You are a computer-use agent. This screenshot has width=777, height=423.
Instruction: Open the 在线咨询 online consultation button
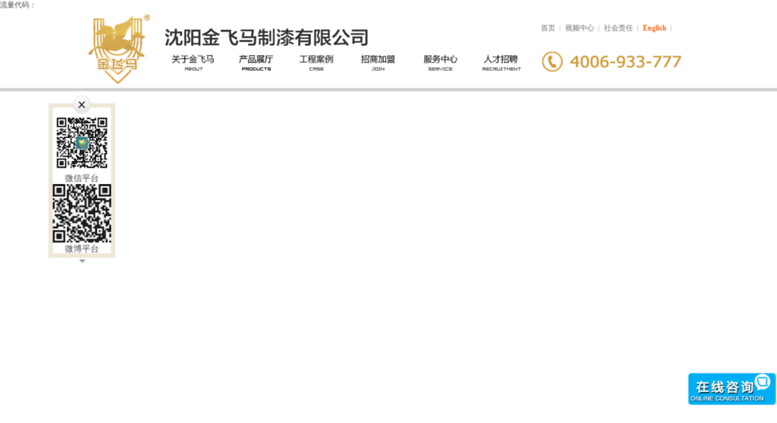coord(731,389)
